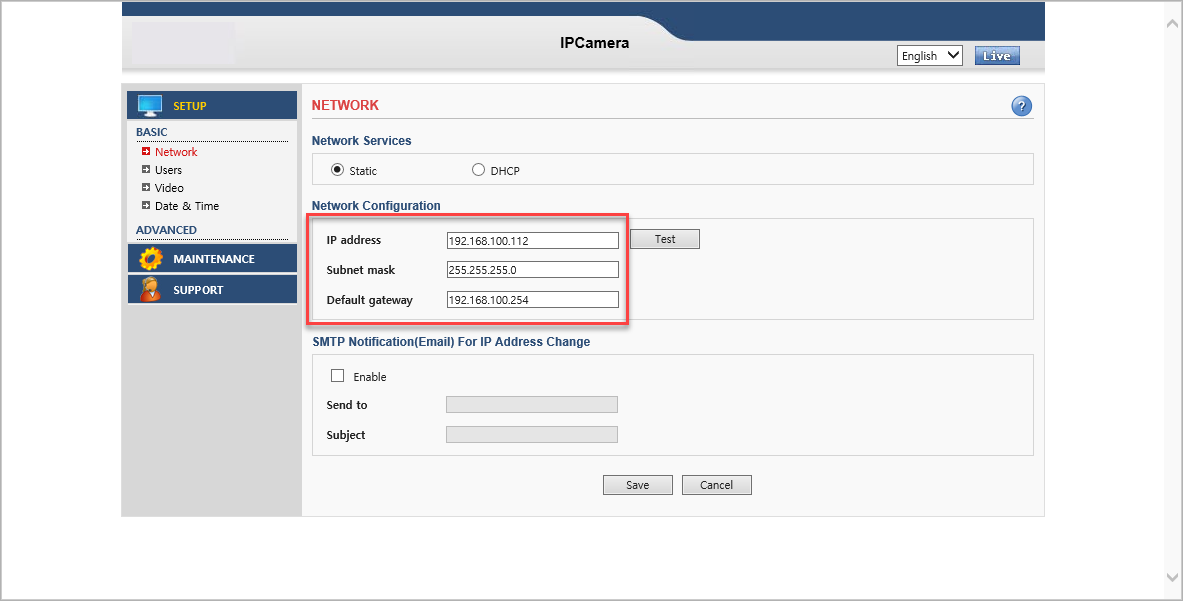Click the Network menu bullet icon
The image size is (1183, 601).
tap(146, 152)
